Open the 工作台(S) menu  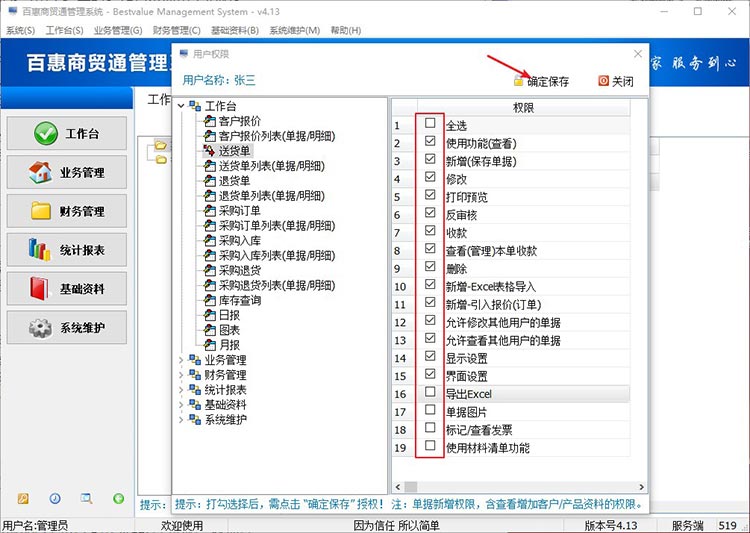[x=64, y=30]
